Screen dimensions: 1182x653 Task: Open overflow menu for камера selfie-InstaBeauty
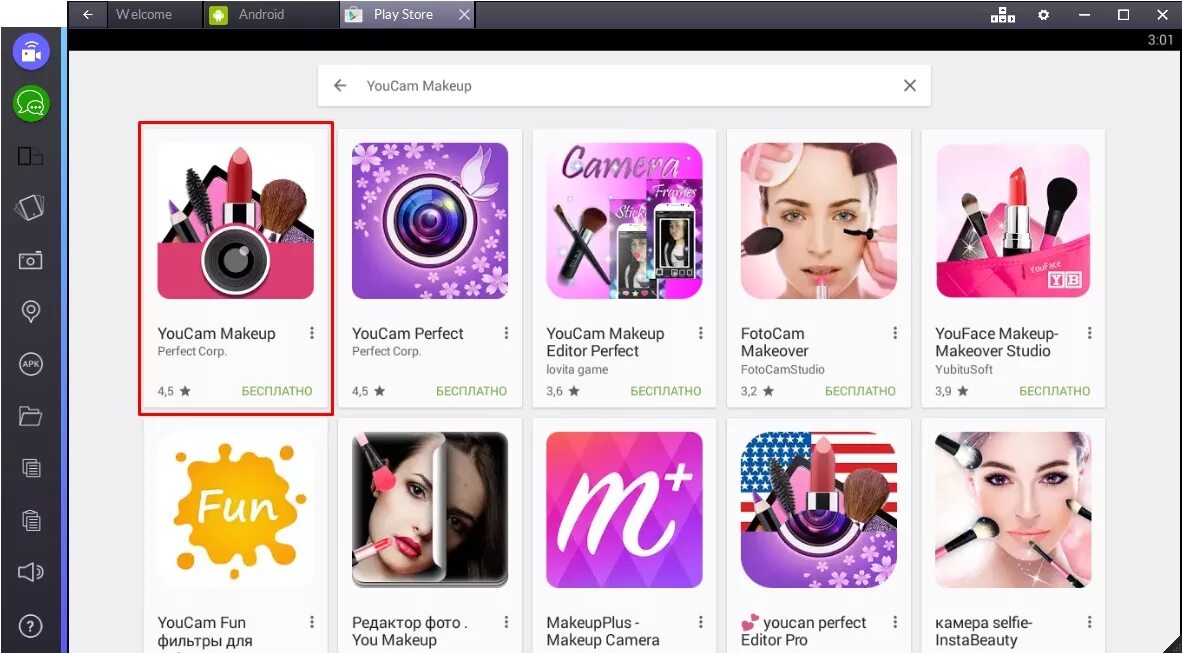click(1090, 622)
